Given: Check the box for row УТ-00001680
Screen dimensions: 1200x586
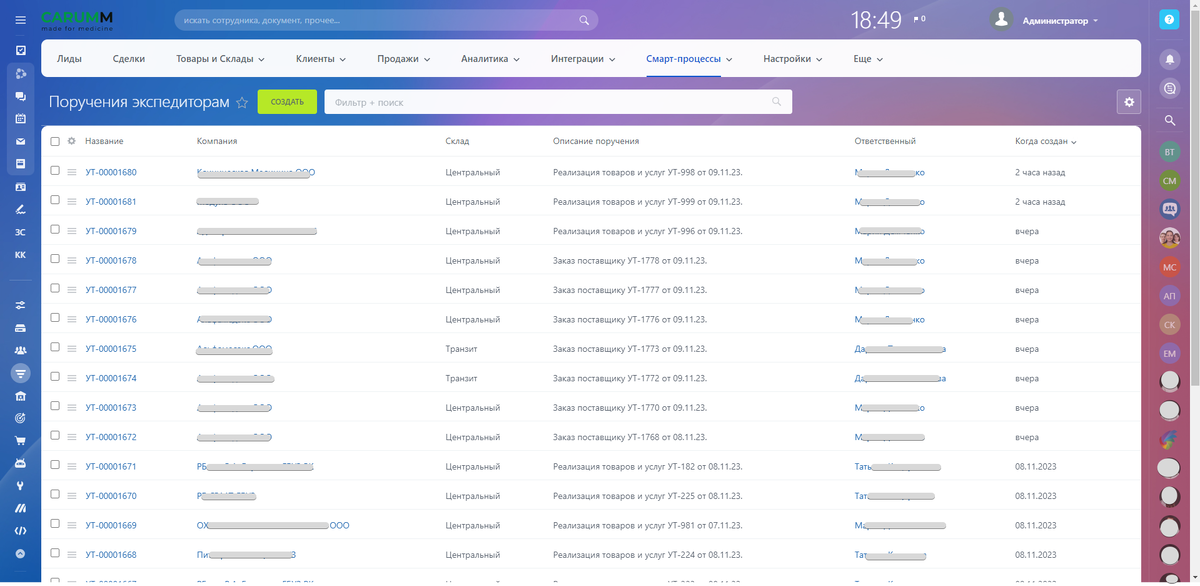Looking at the screenshot, I should point(55,171).
